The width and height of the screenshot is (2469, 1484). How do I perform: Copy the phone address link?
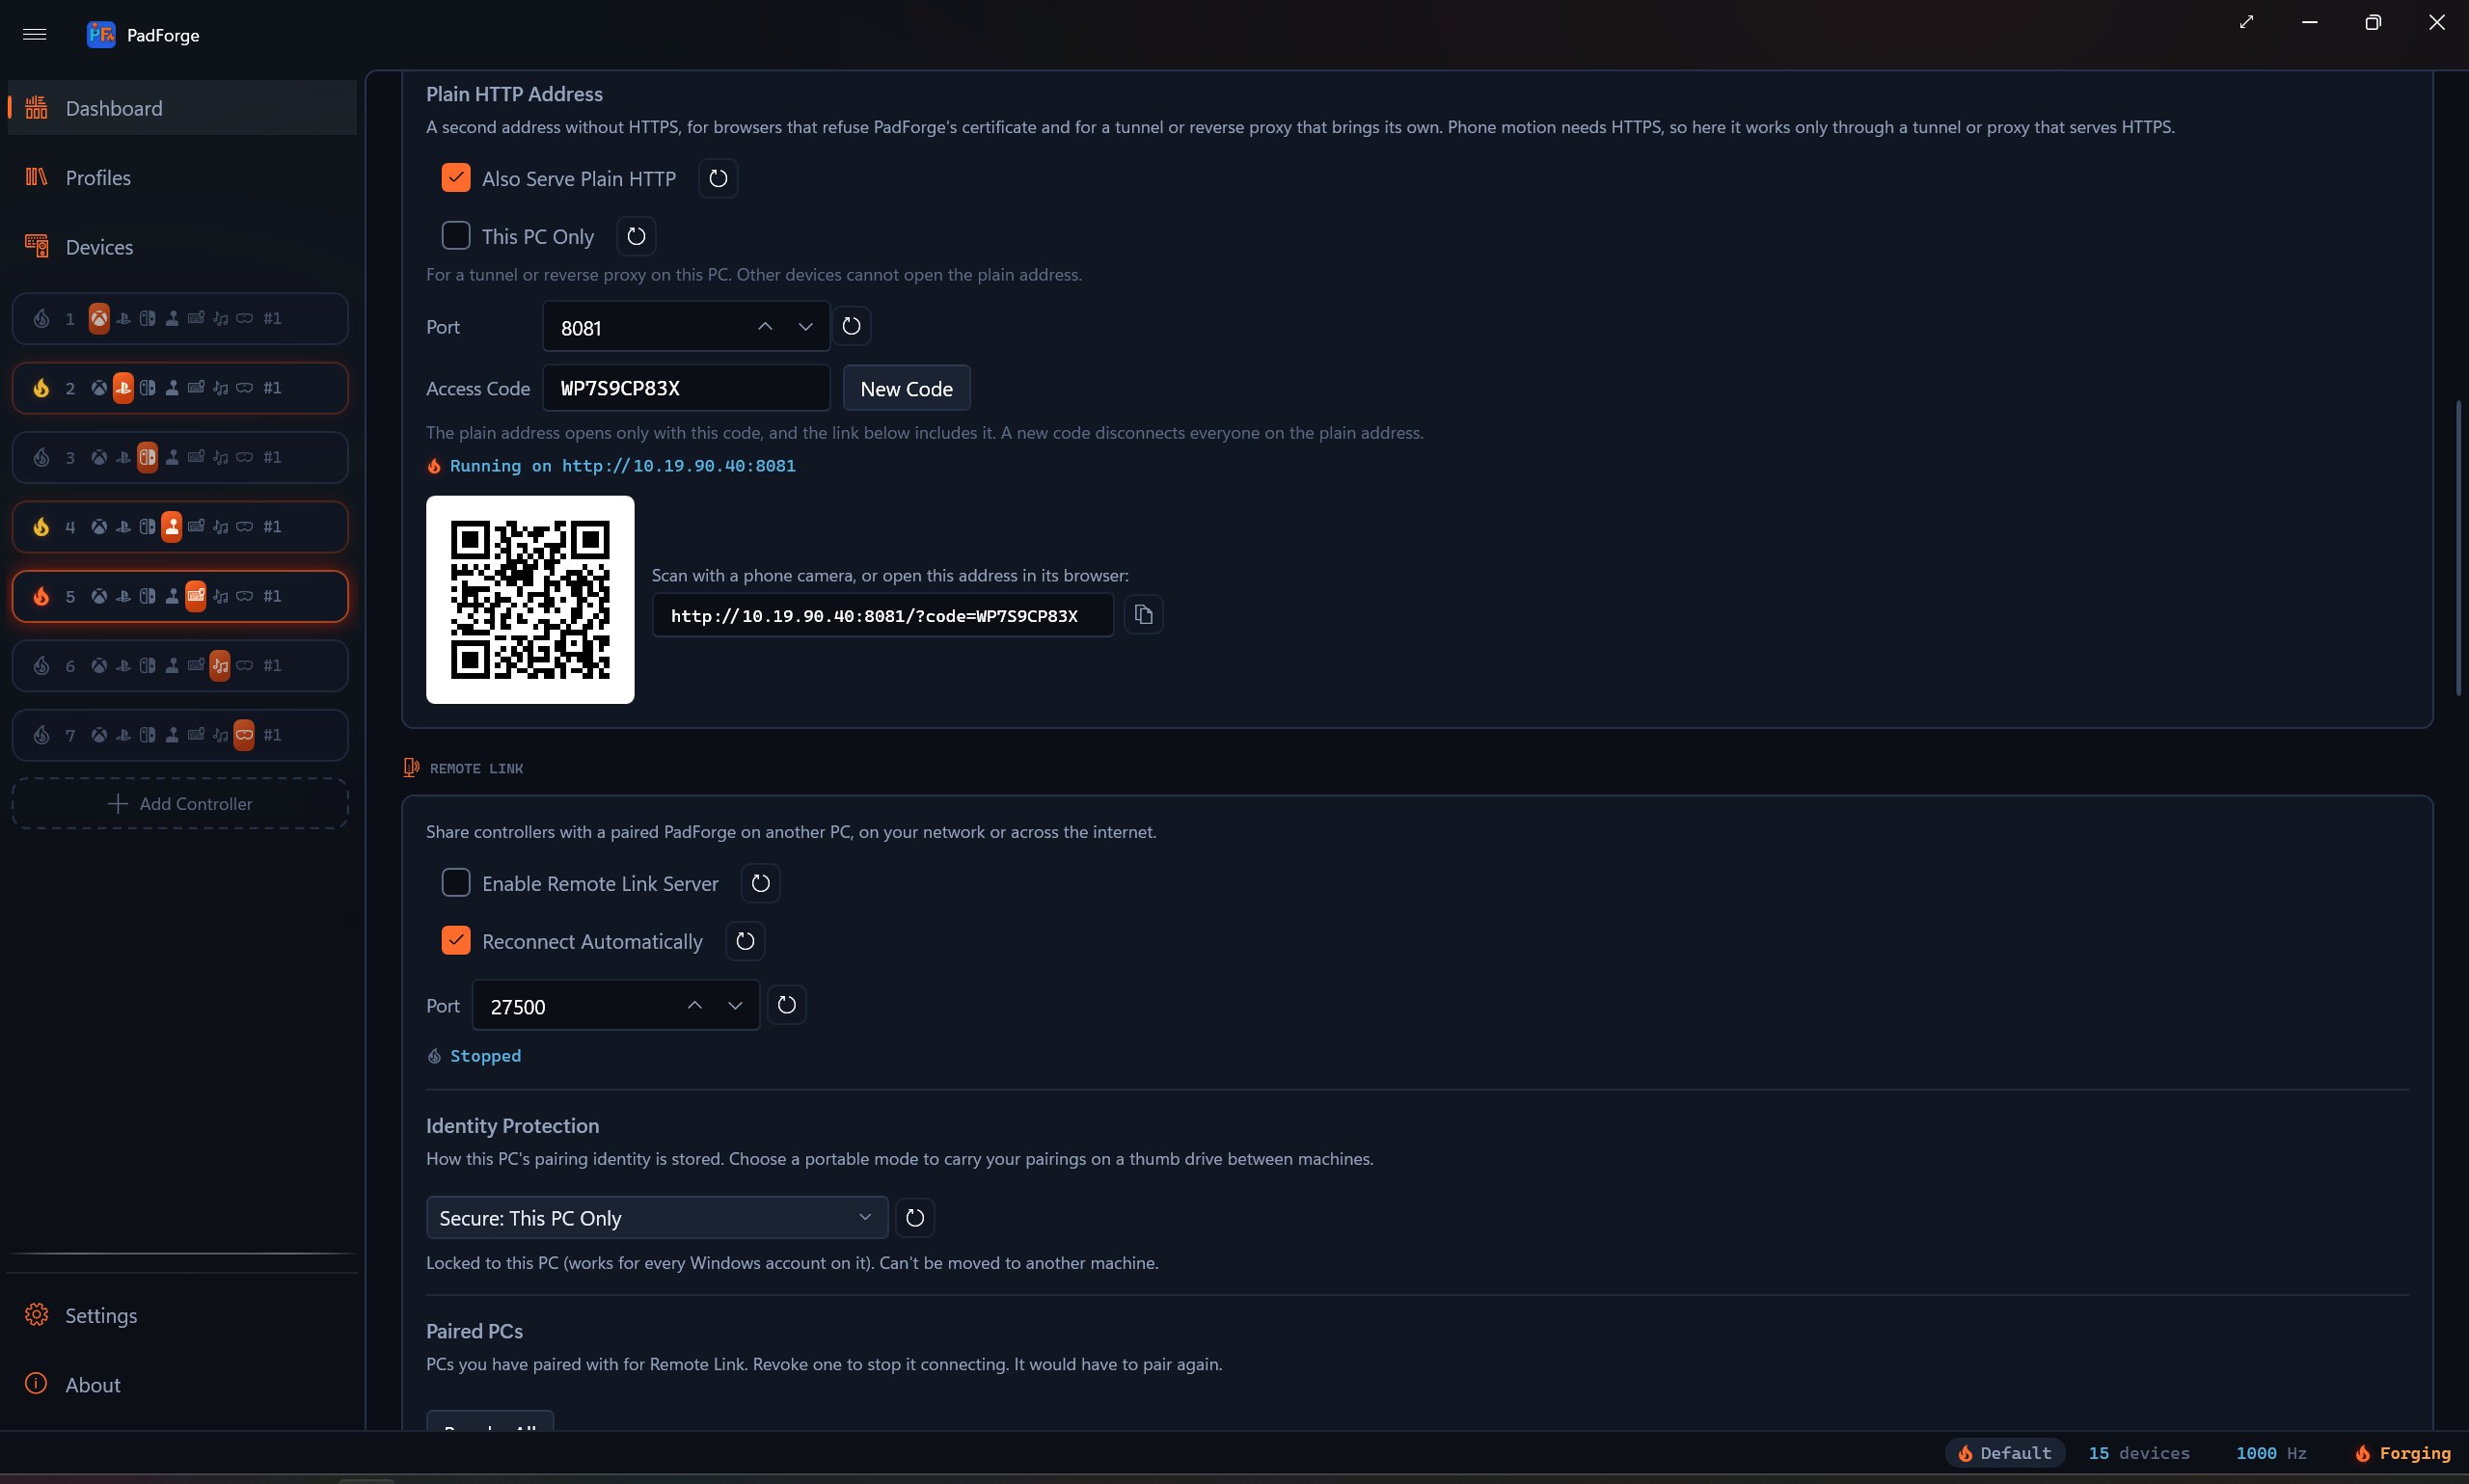1144,615
